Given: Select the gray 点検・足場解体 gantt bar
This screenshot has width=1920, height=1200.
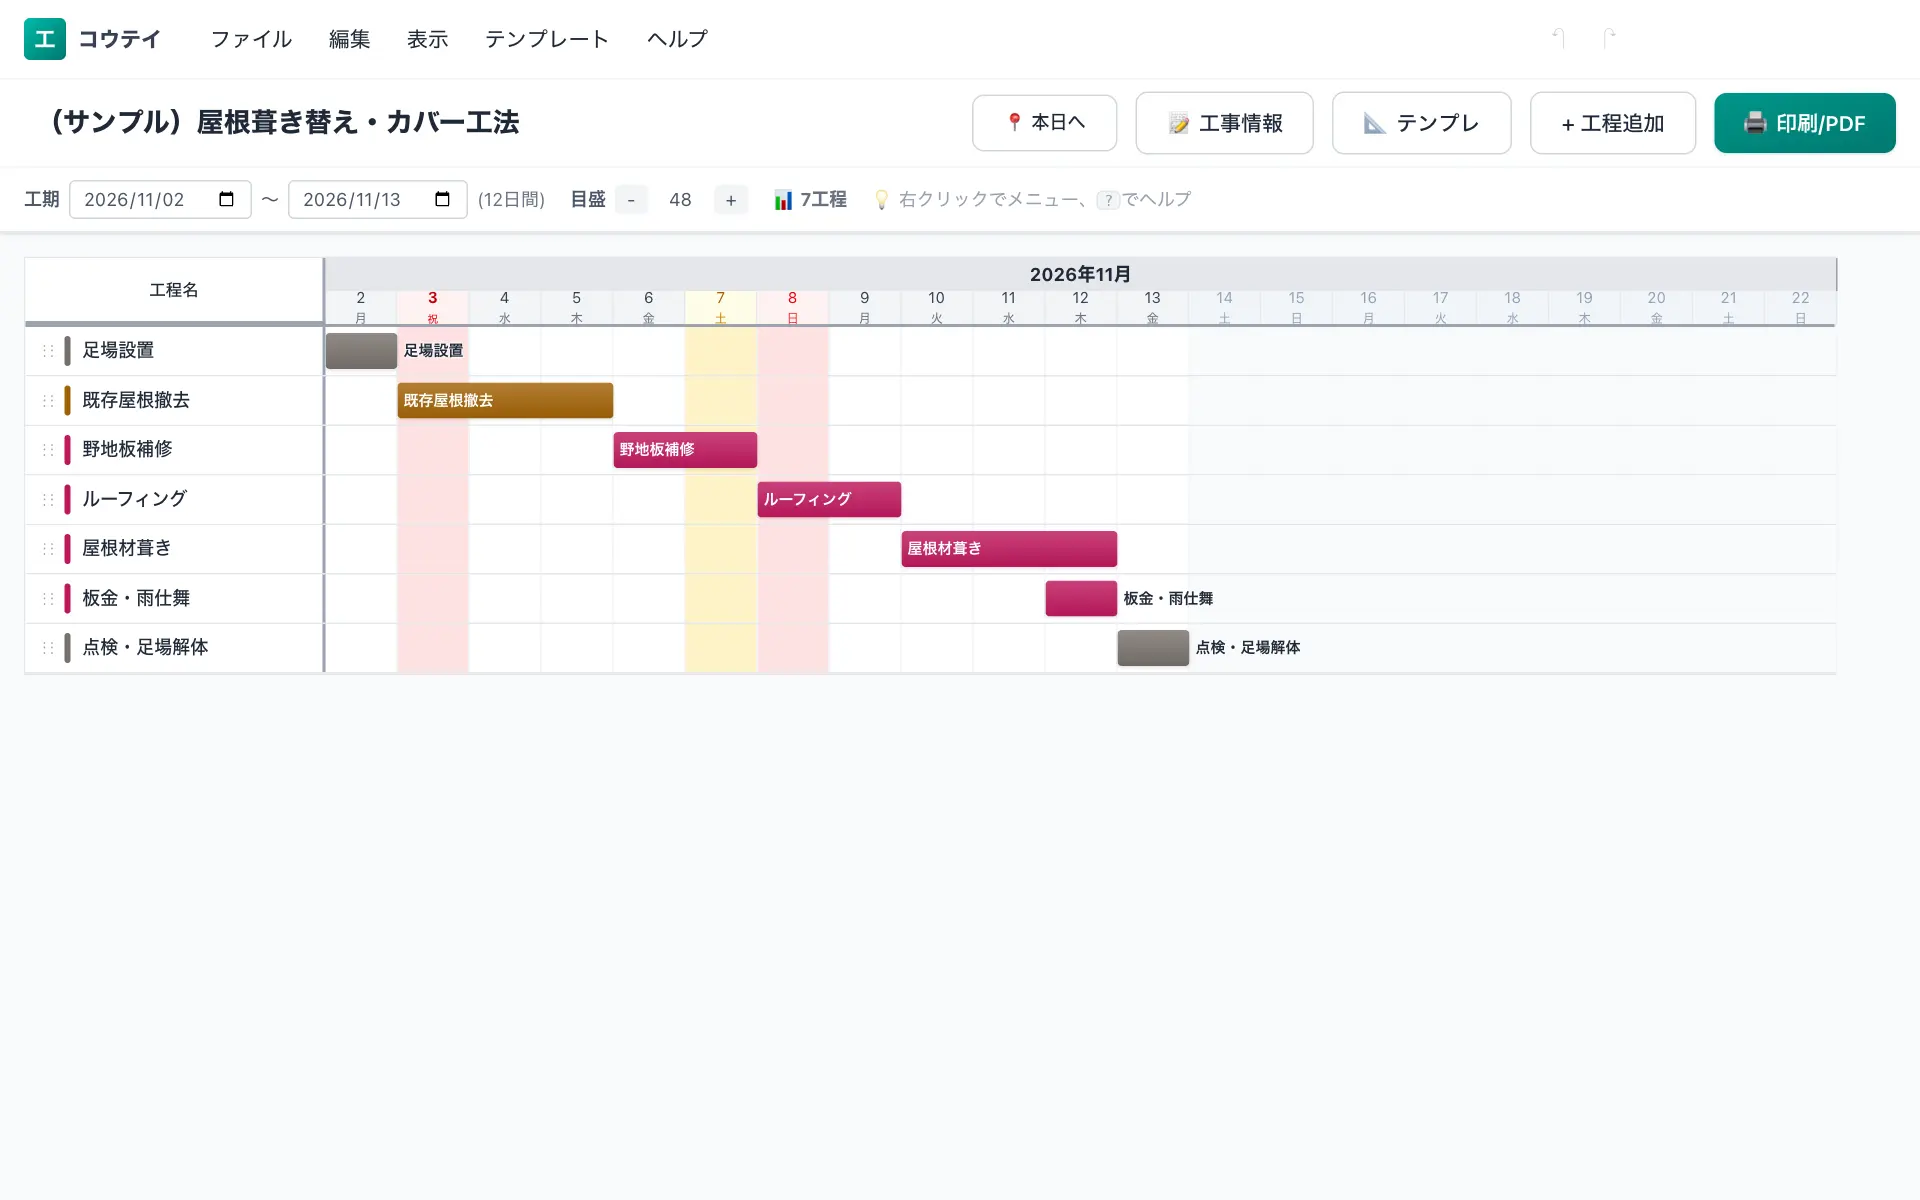Looking at the screenshot, I should point(1153,648).
